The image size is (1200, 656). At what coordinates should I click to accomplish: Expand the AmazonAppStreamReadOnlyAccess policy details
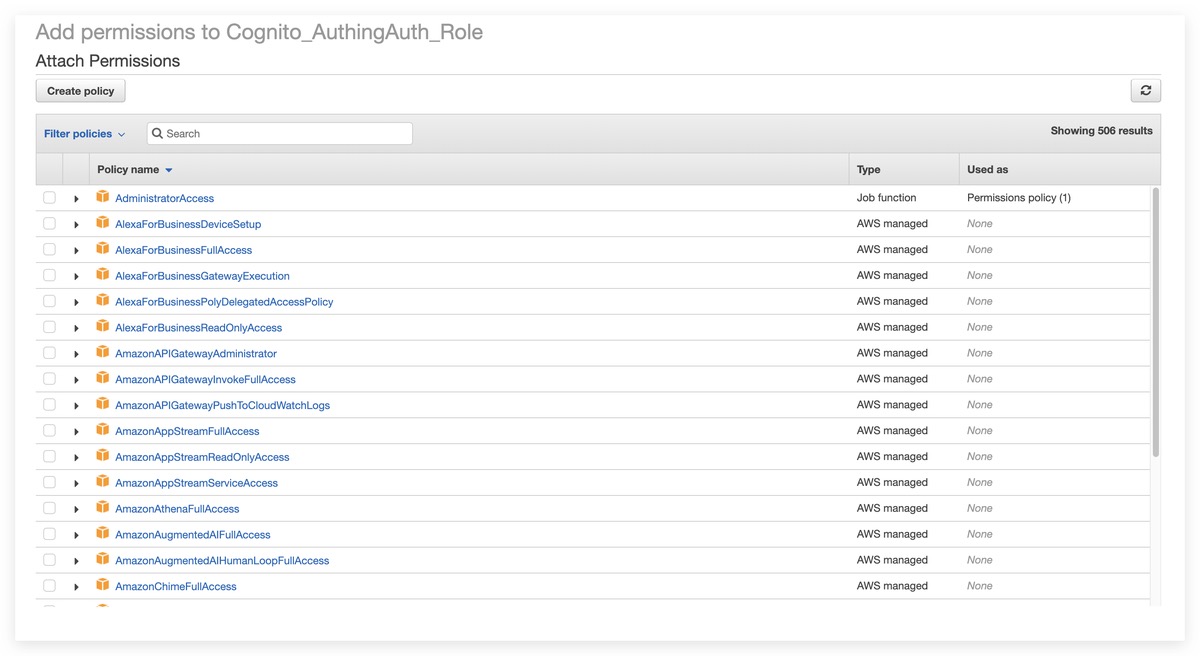76,457
